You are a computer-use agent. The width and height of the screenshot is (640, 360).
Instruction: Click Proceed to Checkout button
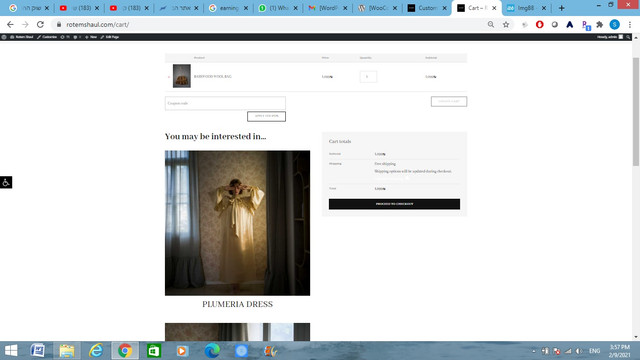tap(394, 204)
